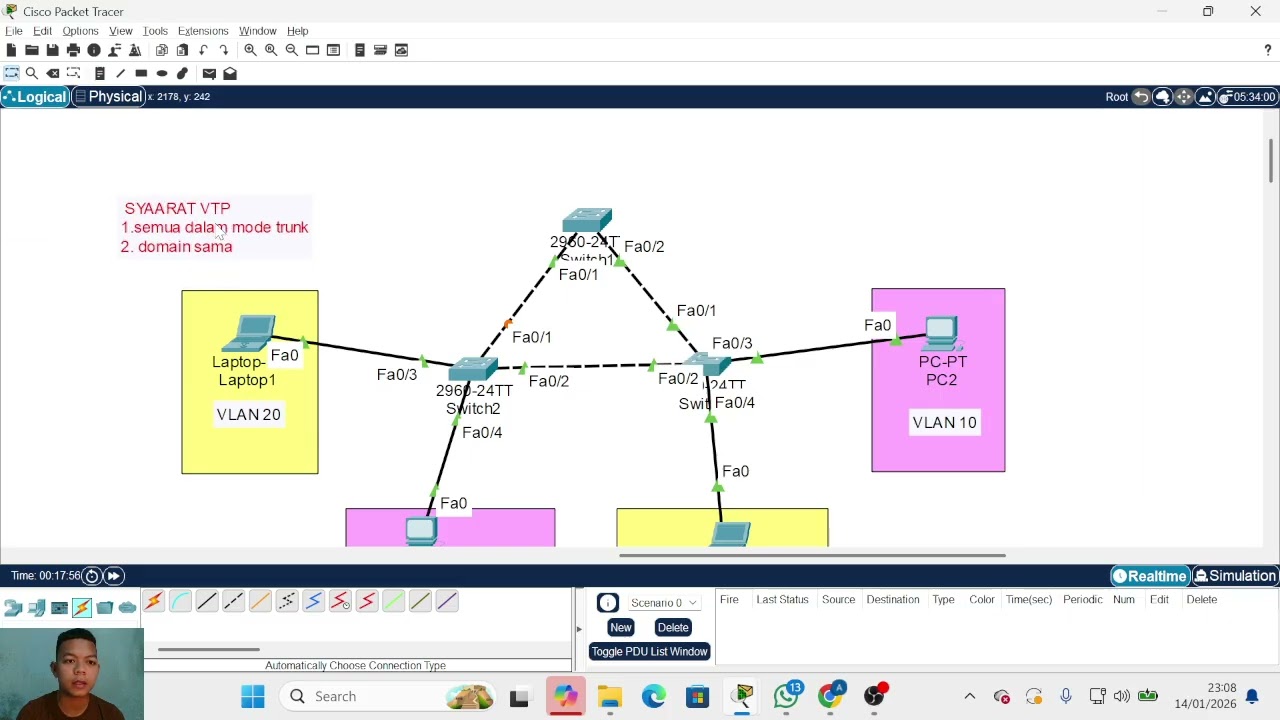The width and height of the screenshot is (1280, 720).
Task: Choose the Inspect magnifier tool
Action: point(32,73)
